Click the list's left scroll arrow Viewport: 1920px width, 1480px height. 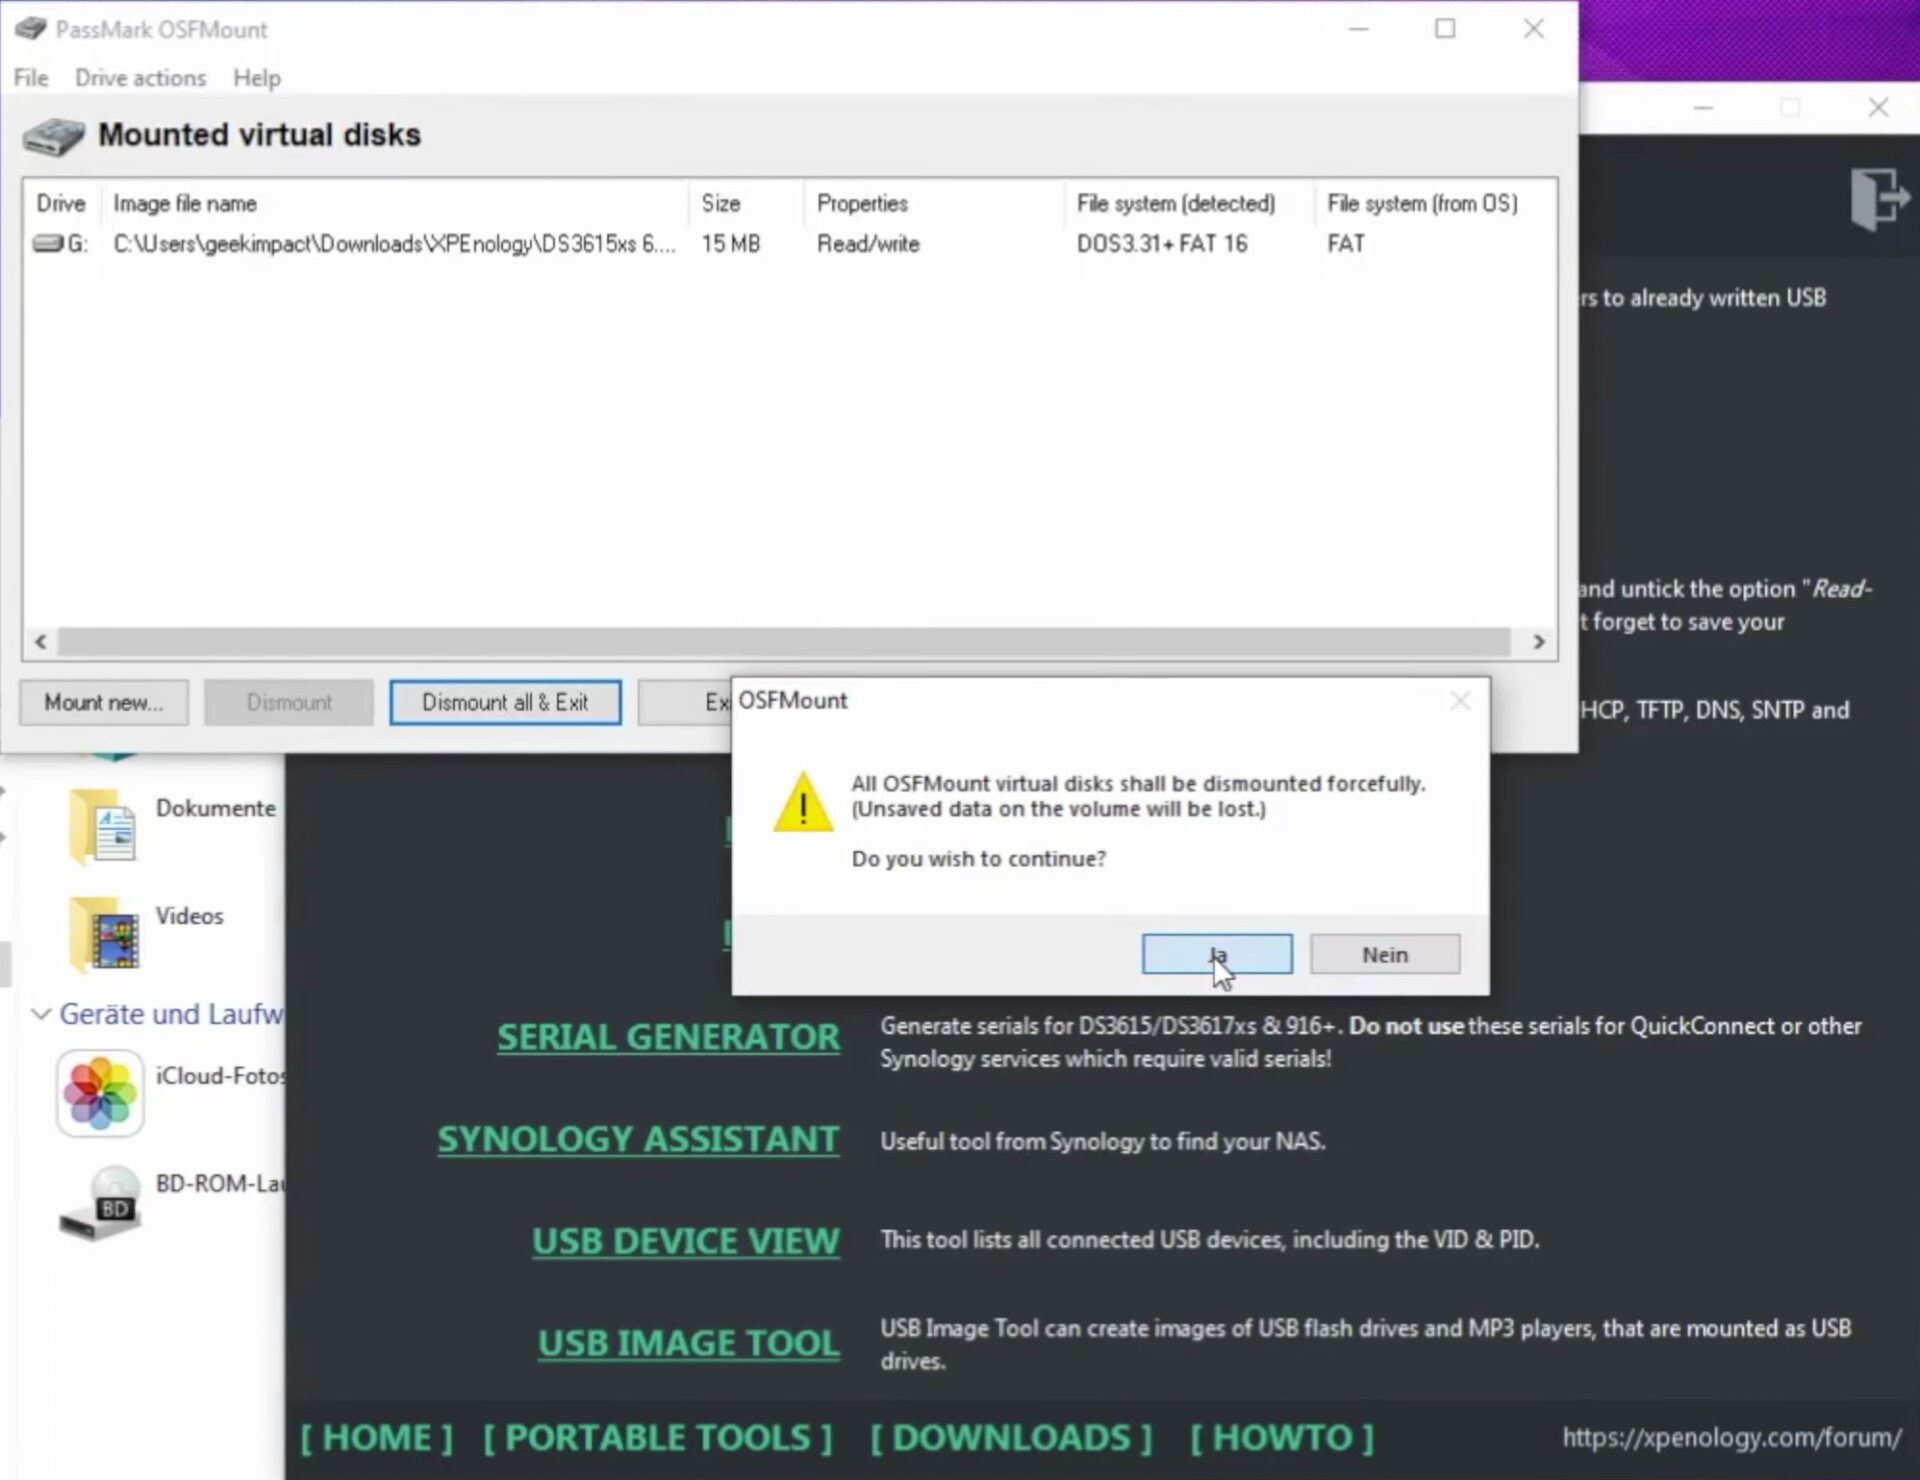[x=41, y=642]
